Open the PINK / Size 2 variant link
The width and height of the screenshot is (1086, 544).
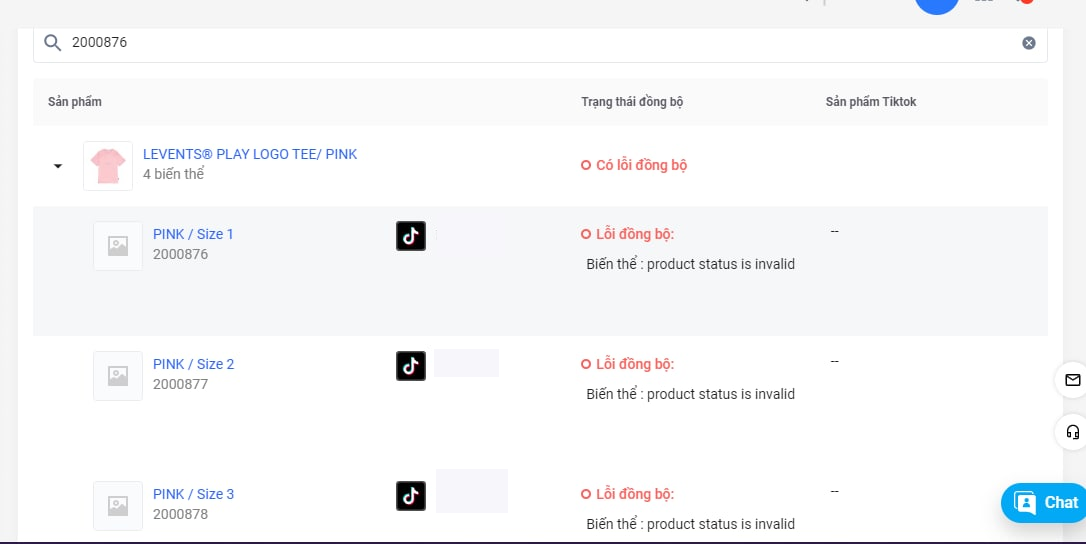(193, 364)
